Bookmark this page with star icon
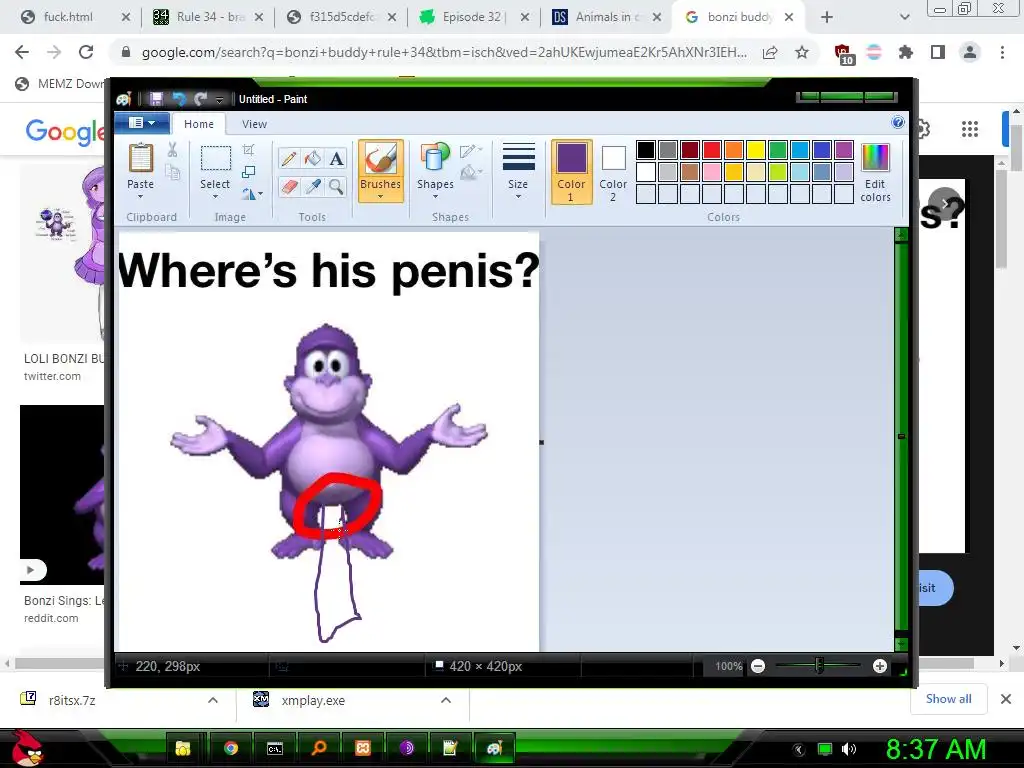This screenshot has height=768, width=1024. tap(802, 52)
